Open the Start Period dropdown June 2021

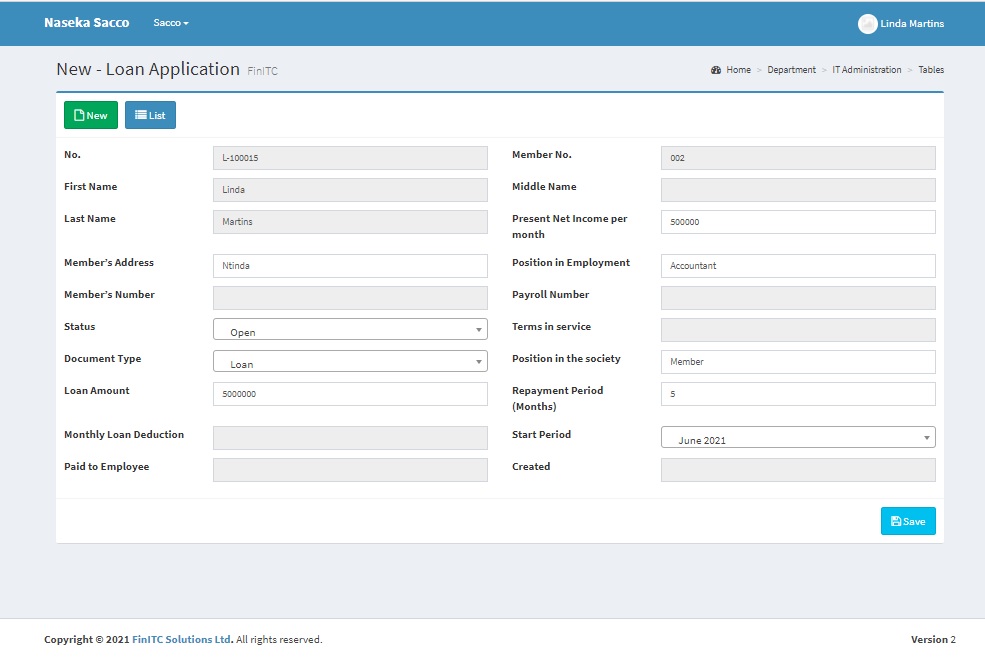[798, 438]
